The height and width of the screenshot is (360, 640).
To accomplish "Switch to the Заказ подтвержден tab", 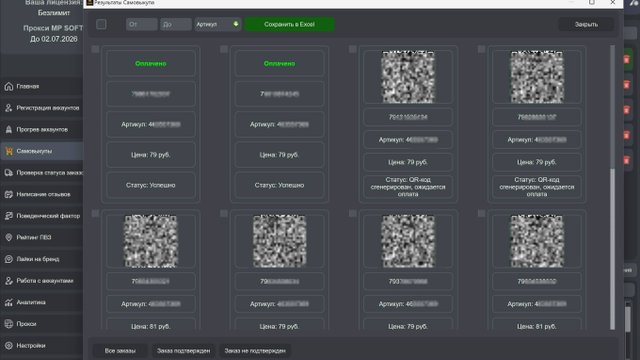I will 183,351.
